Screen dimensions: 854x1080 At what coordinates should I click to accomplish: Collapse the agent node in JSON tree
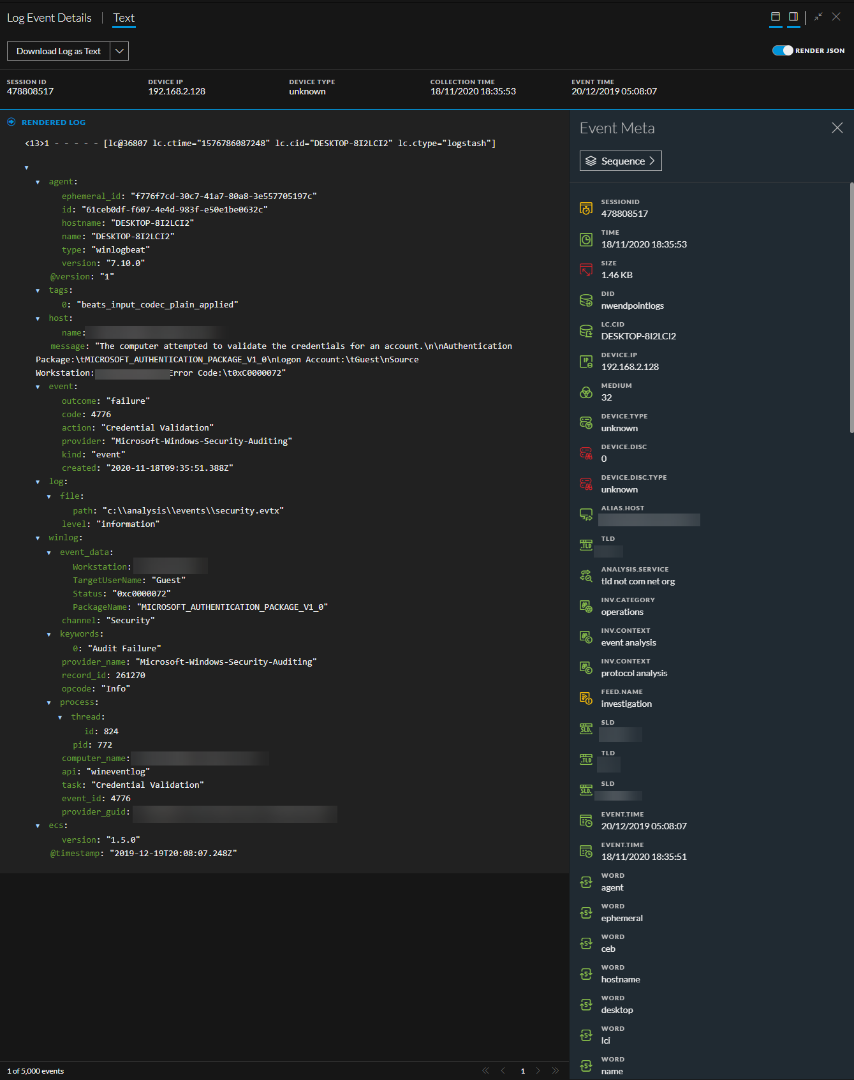[38, 182]
